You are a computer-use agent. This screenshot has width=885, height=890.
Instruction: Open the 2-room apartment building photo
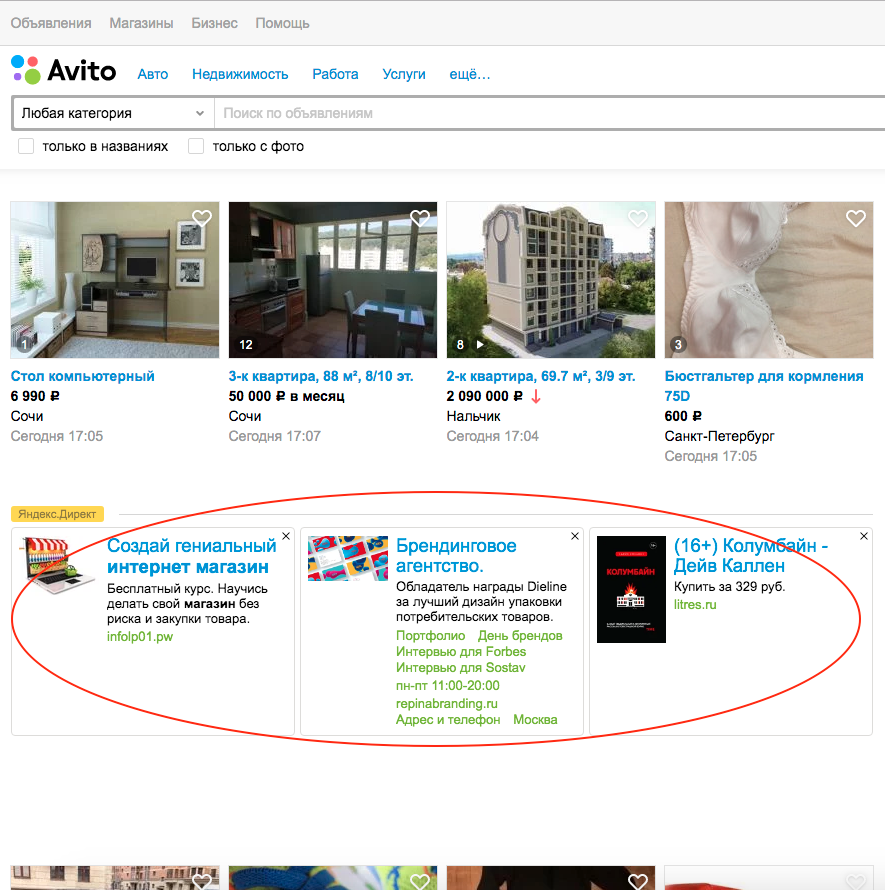pyautogui.click(x=551, y=280)
